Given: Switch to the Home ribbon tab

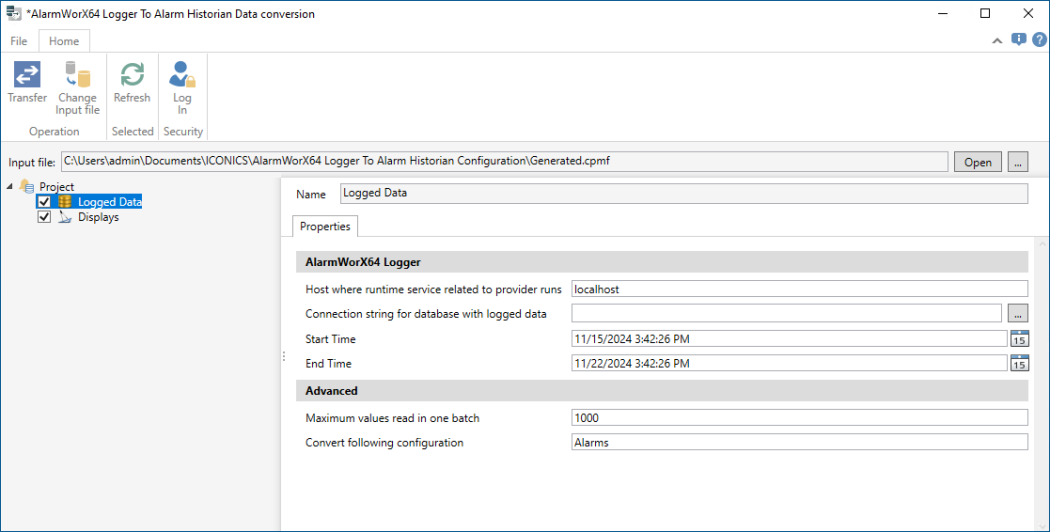Looking at the screenshot, I should tap(64, 41).
